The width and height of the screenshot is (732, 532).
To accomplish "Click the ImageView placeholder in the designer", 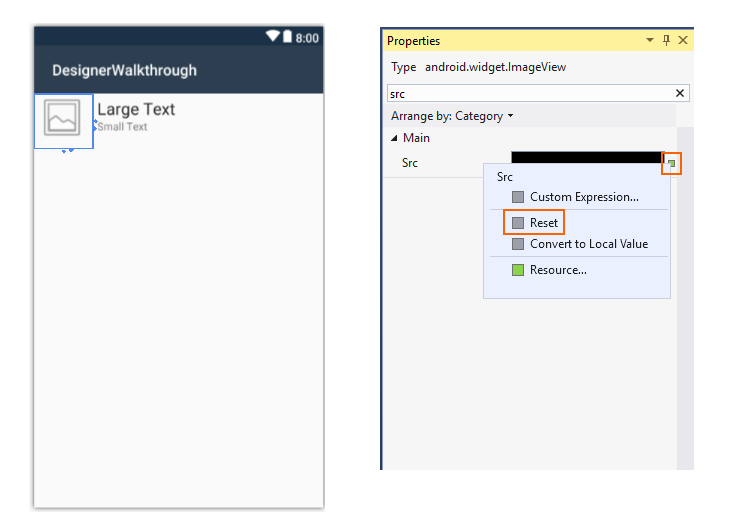I will 63,121.
